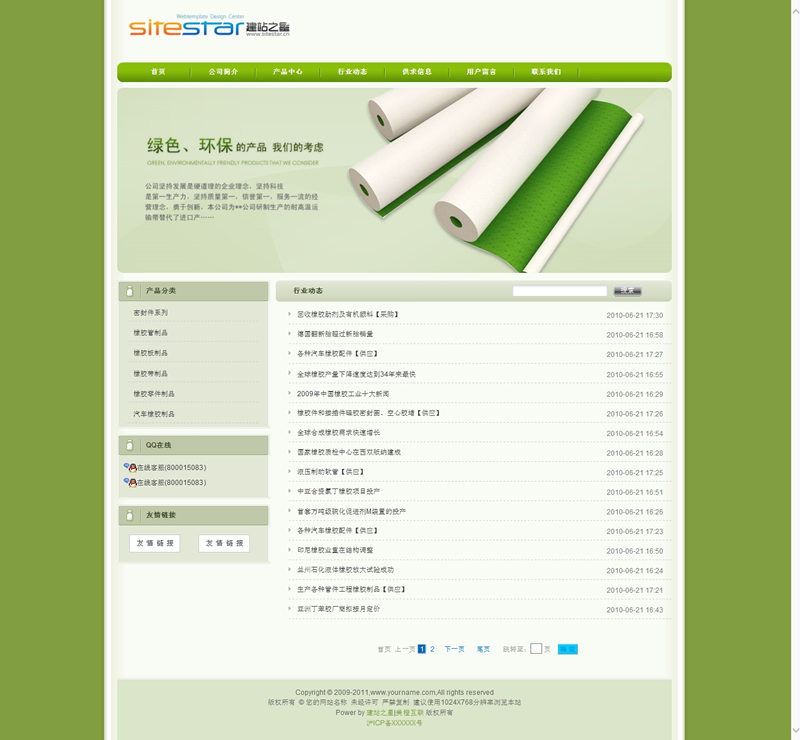Click the bottle icon beside 产品分类 header

coord(130,291)
